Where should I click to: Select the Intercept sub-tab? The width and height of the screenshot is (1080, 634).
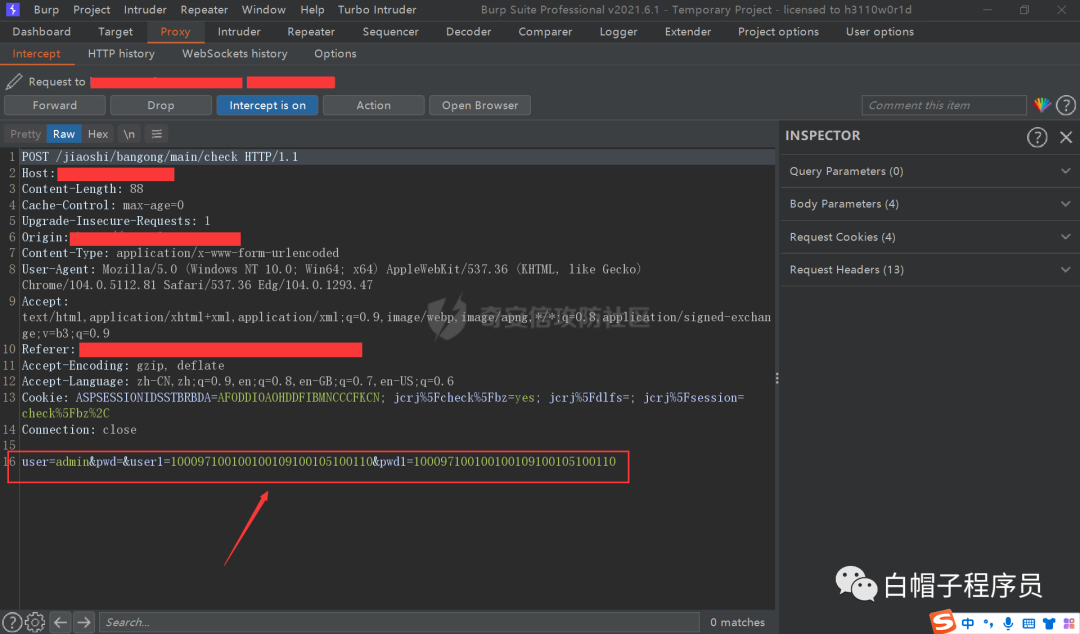(37, 54)
